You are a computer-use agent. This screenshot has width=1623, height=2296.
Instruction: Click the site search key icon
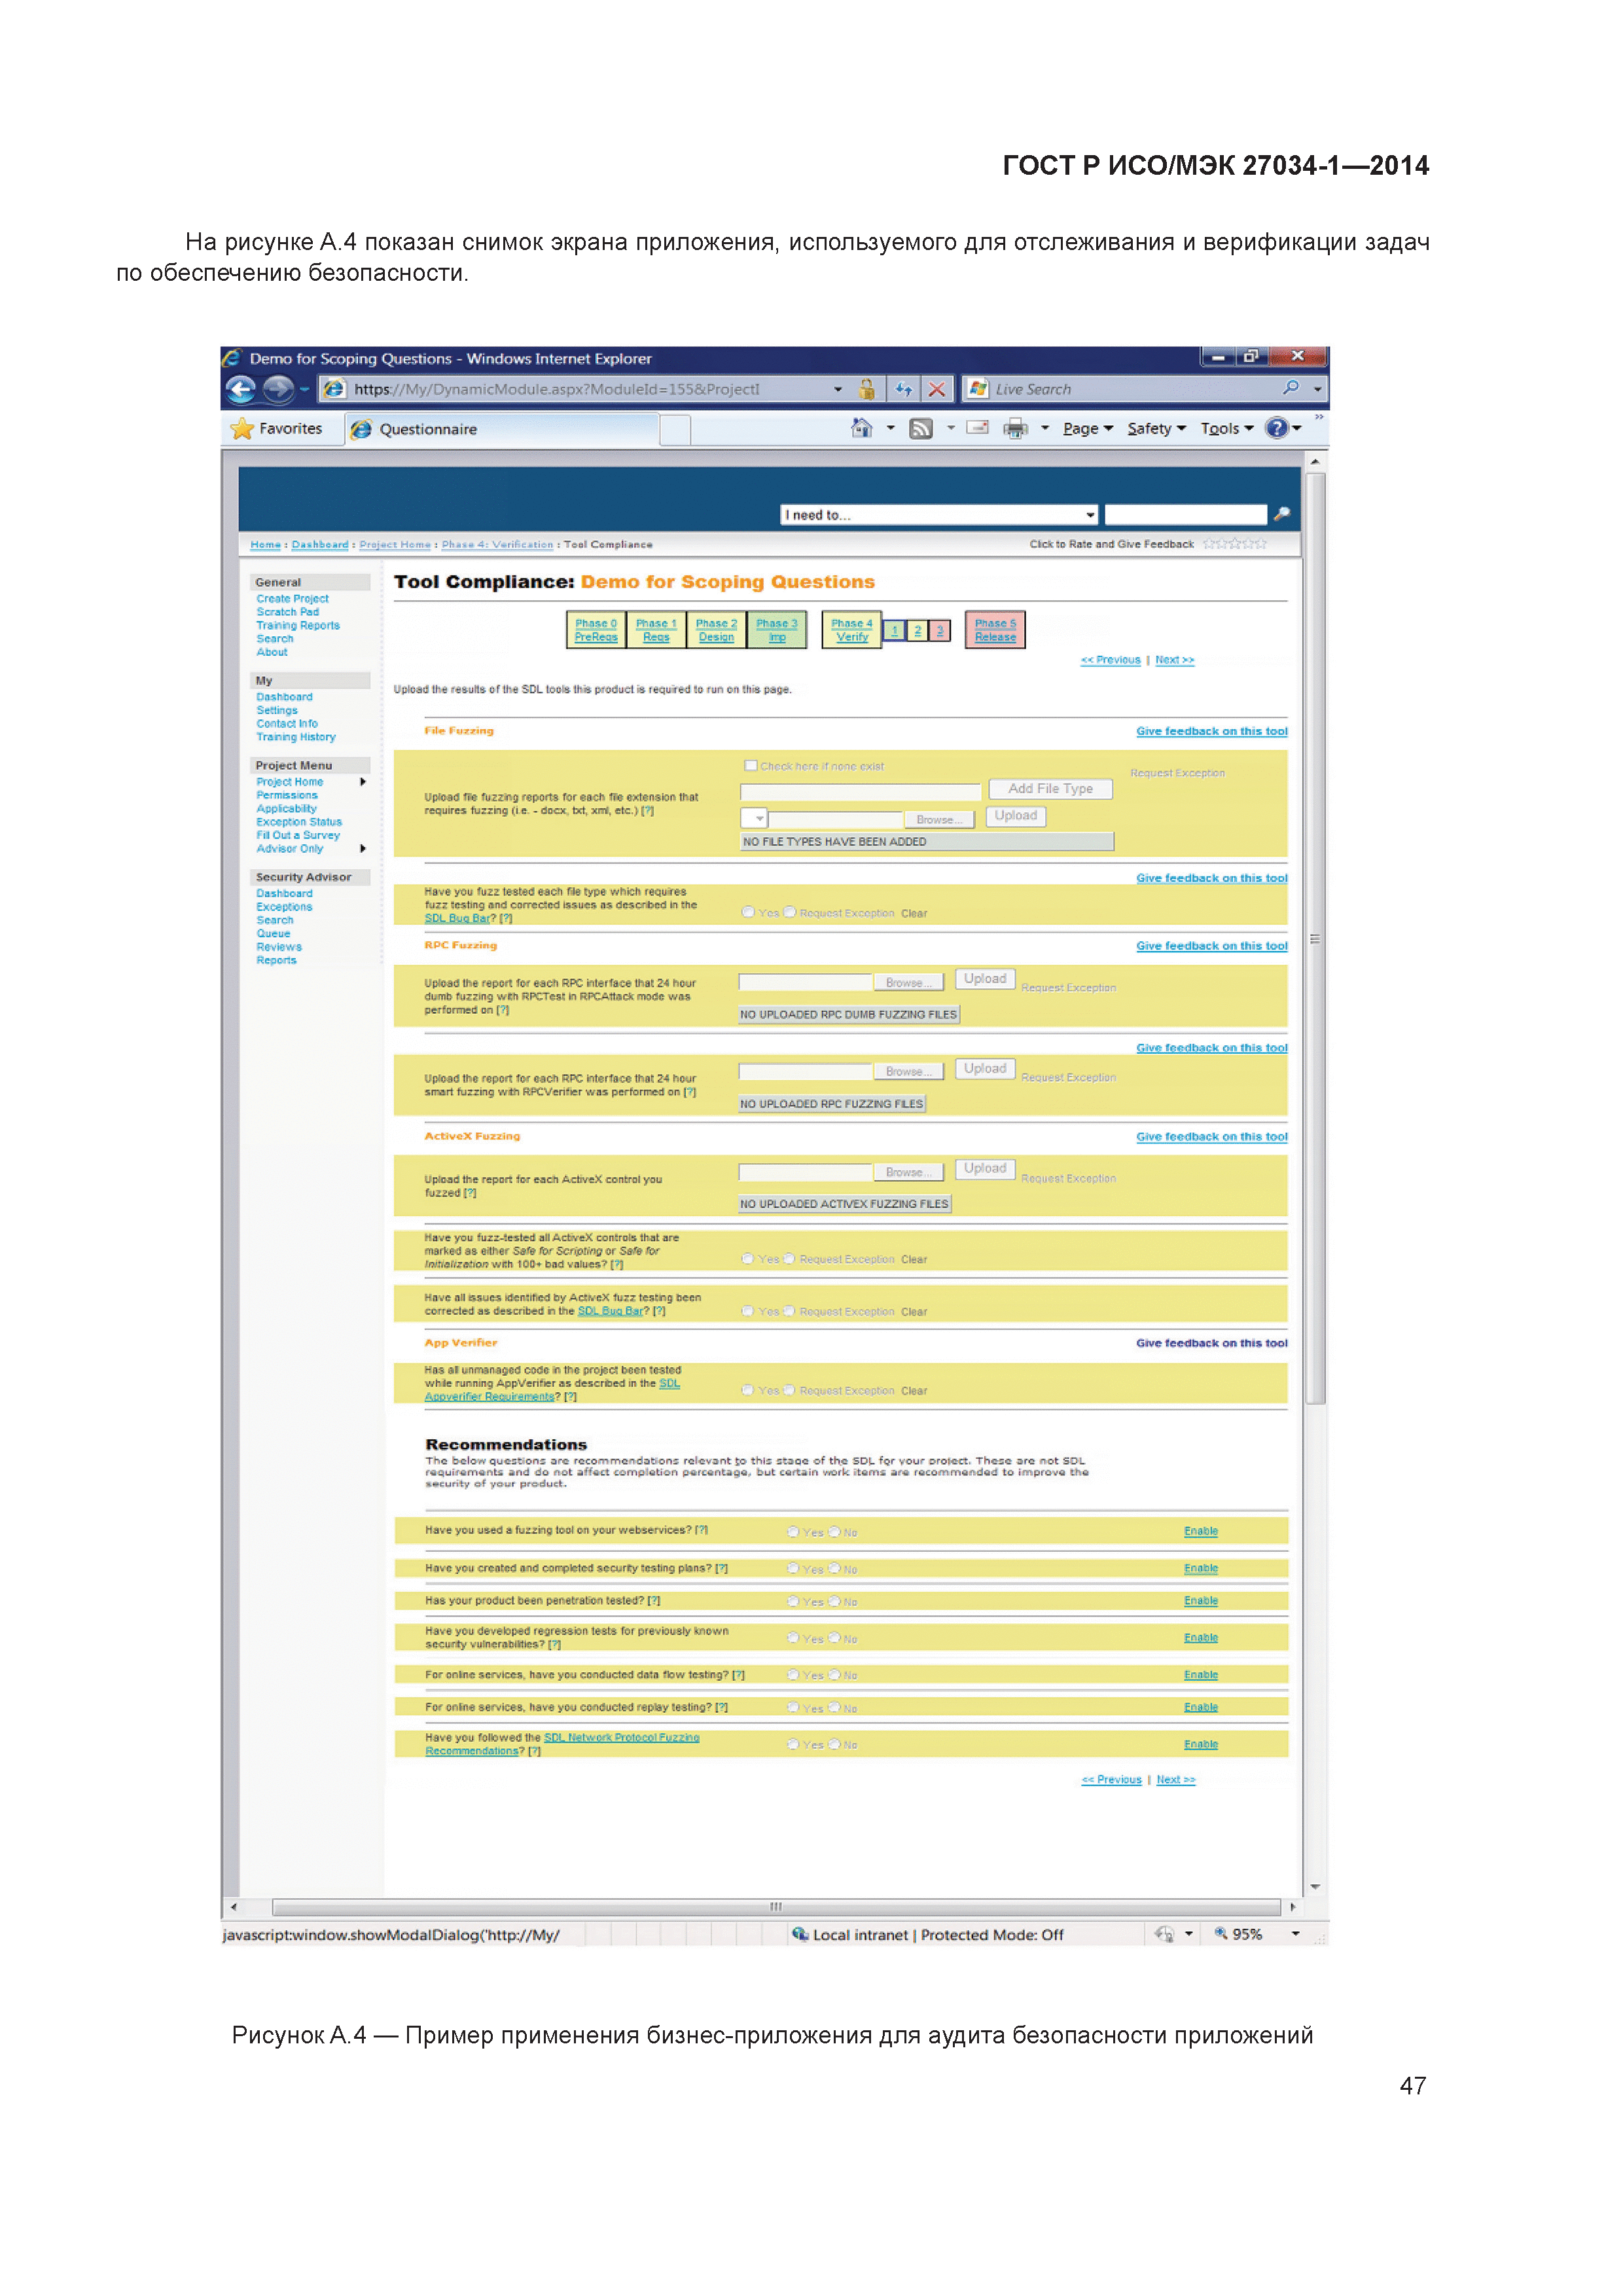pyautogui.click(x=1282, y=514)
